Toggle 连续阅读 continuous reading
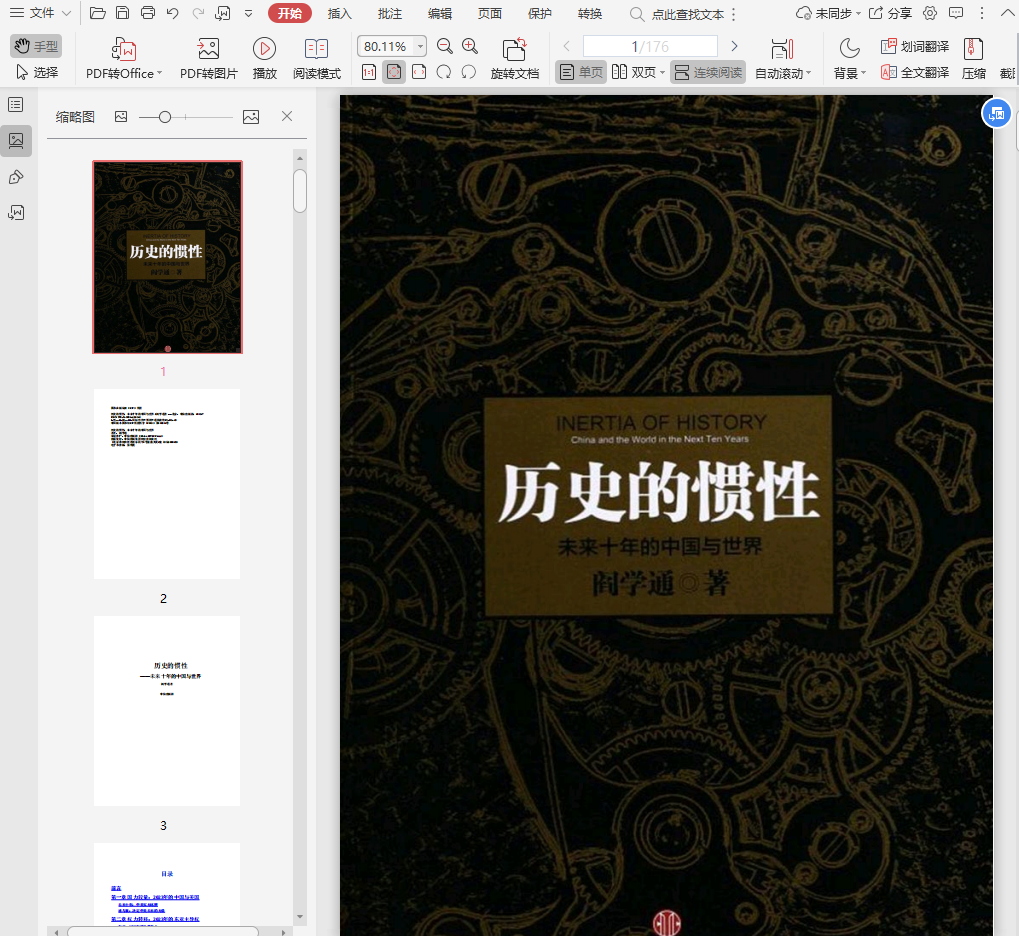Screen dimensions: 1019x936 point(708,72)
